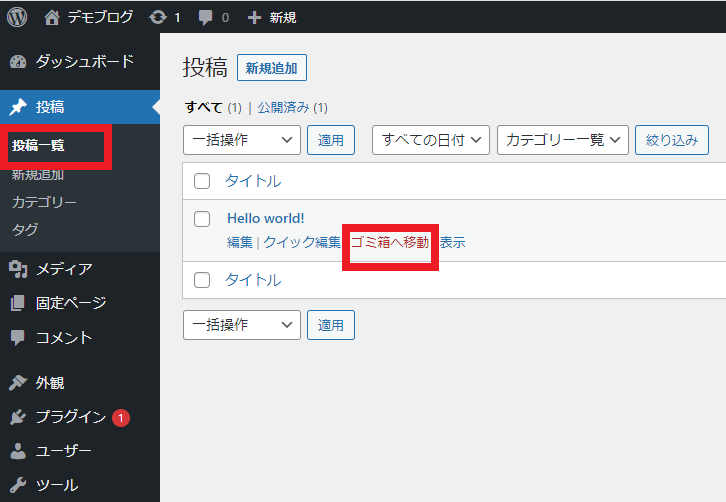726x502 pixels.
Task: Click ゴミ箱へ移動 link under Hello world!
Action: tap(390, 243)
